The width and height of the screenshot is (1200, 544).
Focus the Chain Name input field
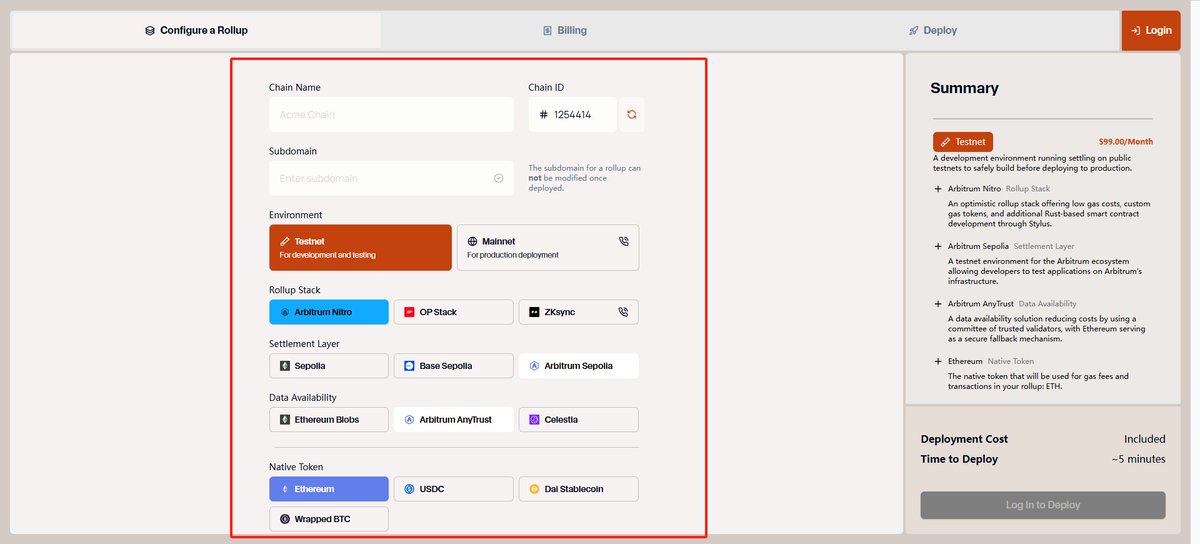[x=391, y=115]
